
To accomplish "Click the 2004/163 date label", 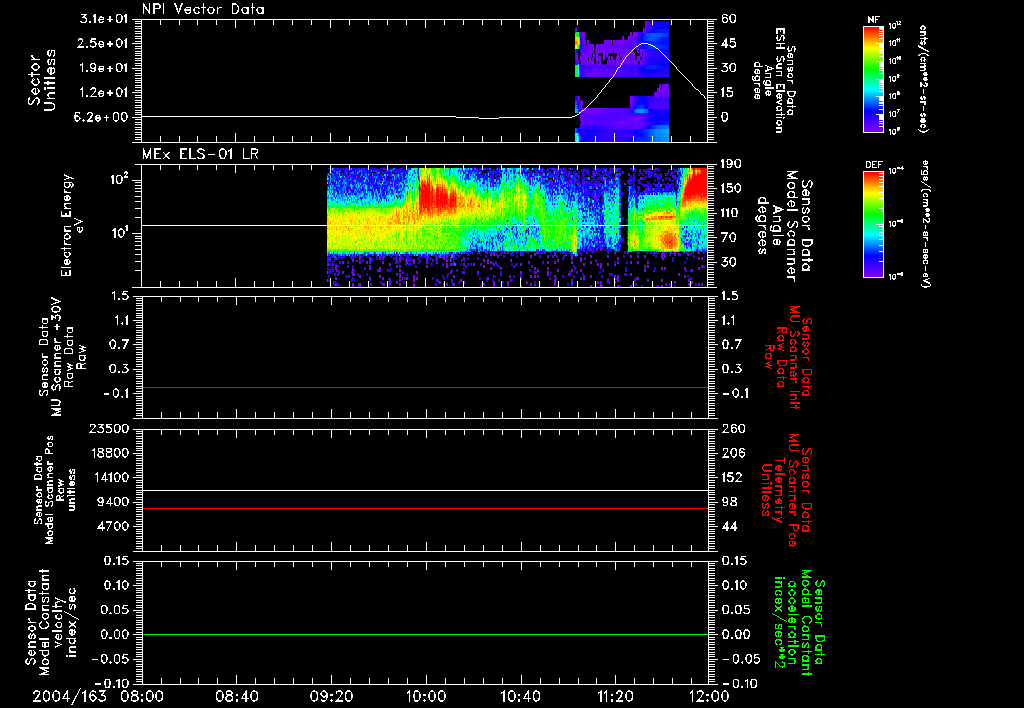I will pos(70,696).
